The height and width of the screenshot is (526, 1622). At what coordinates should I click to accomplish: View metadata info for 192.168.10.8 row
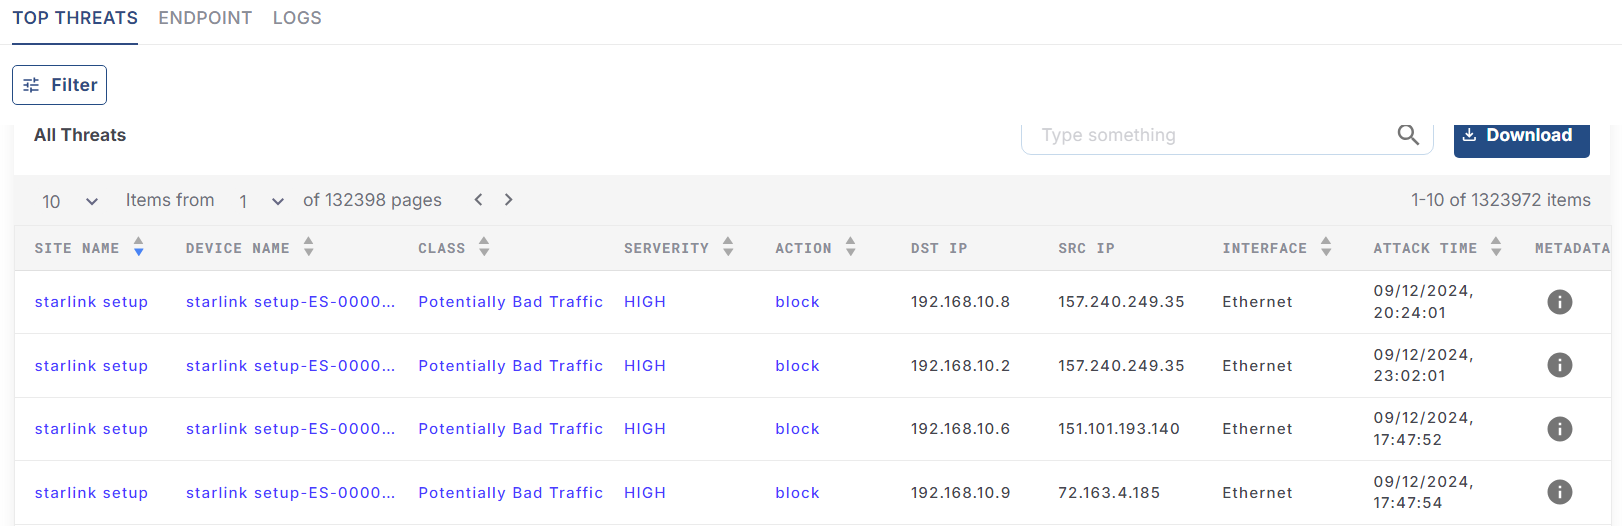(x=1560, y=302)
